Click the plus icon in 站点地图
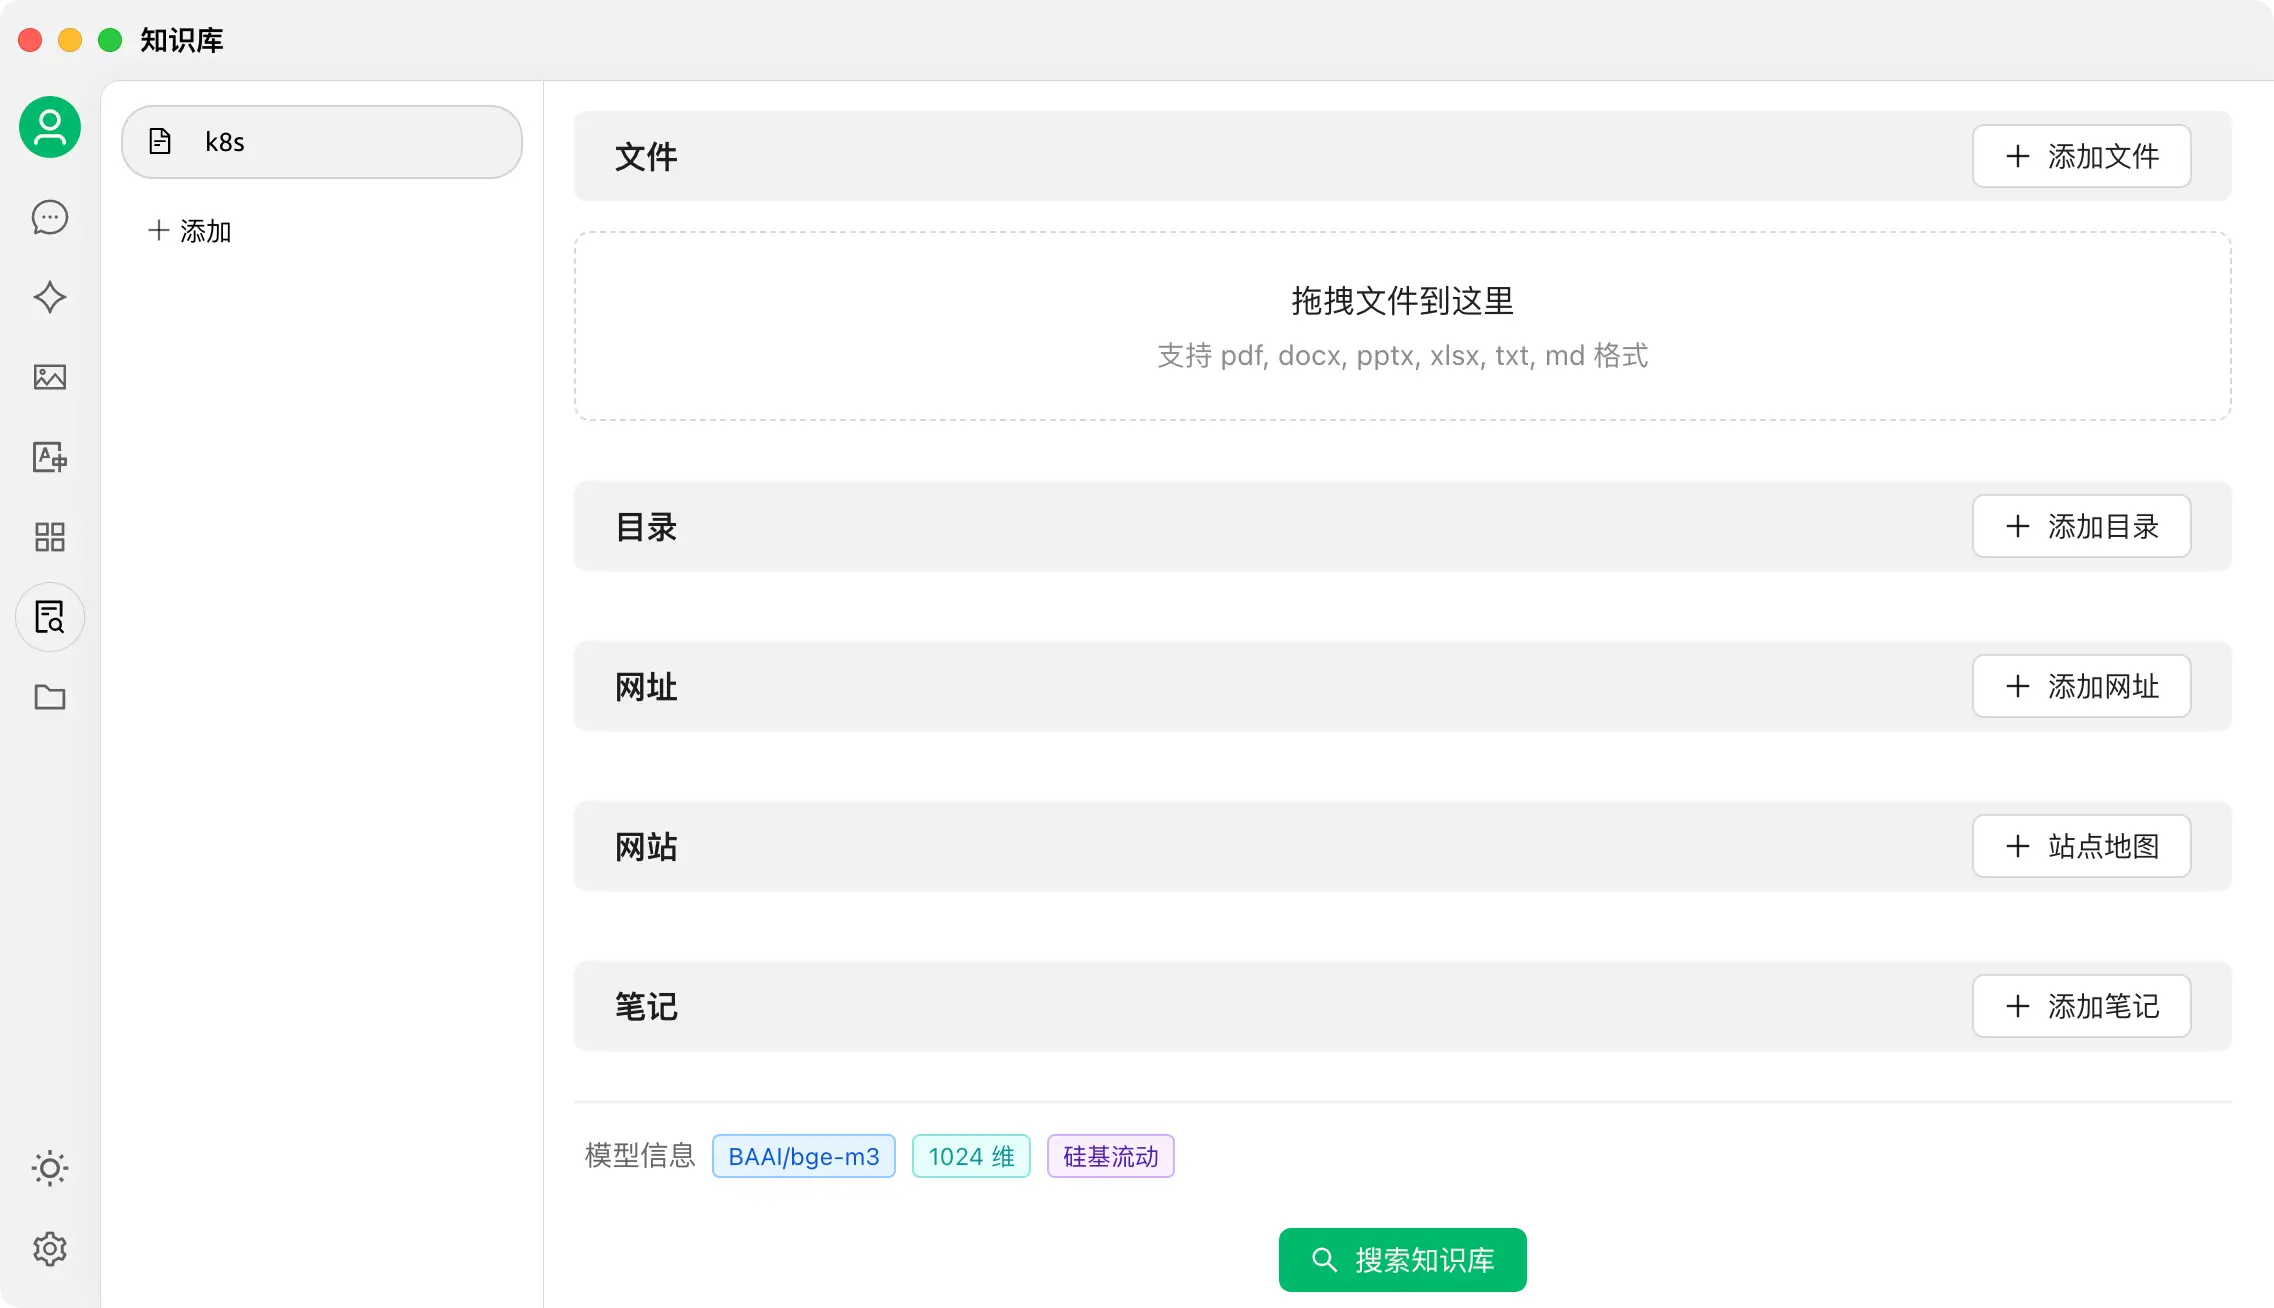2274x1308 pixels. pyautogui.click(x=2018, y=846)
